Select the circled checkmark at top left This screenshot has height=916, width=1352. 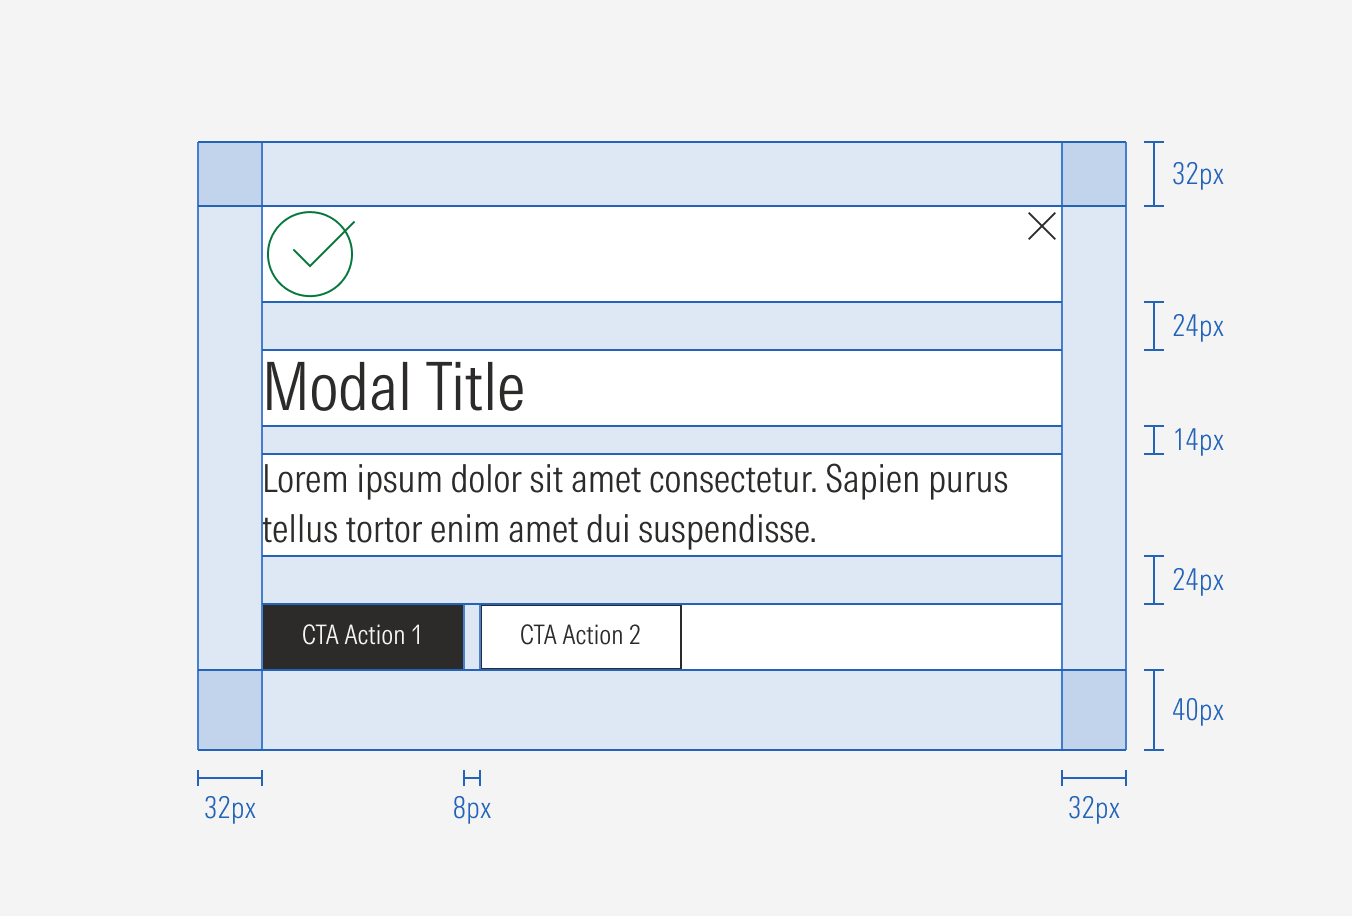(x=309, y=253)
